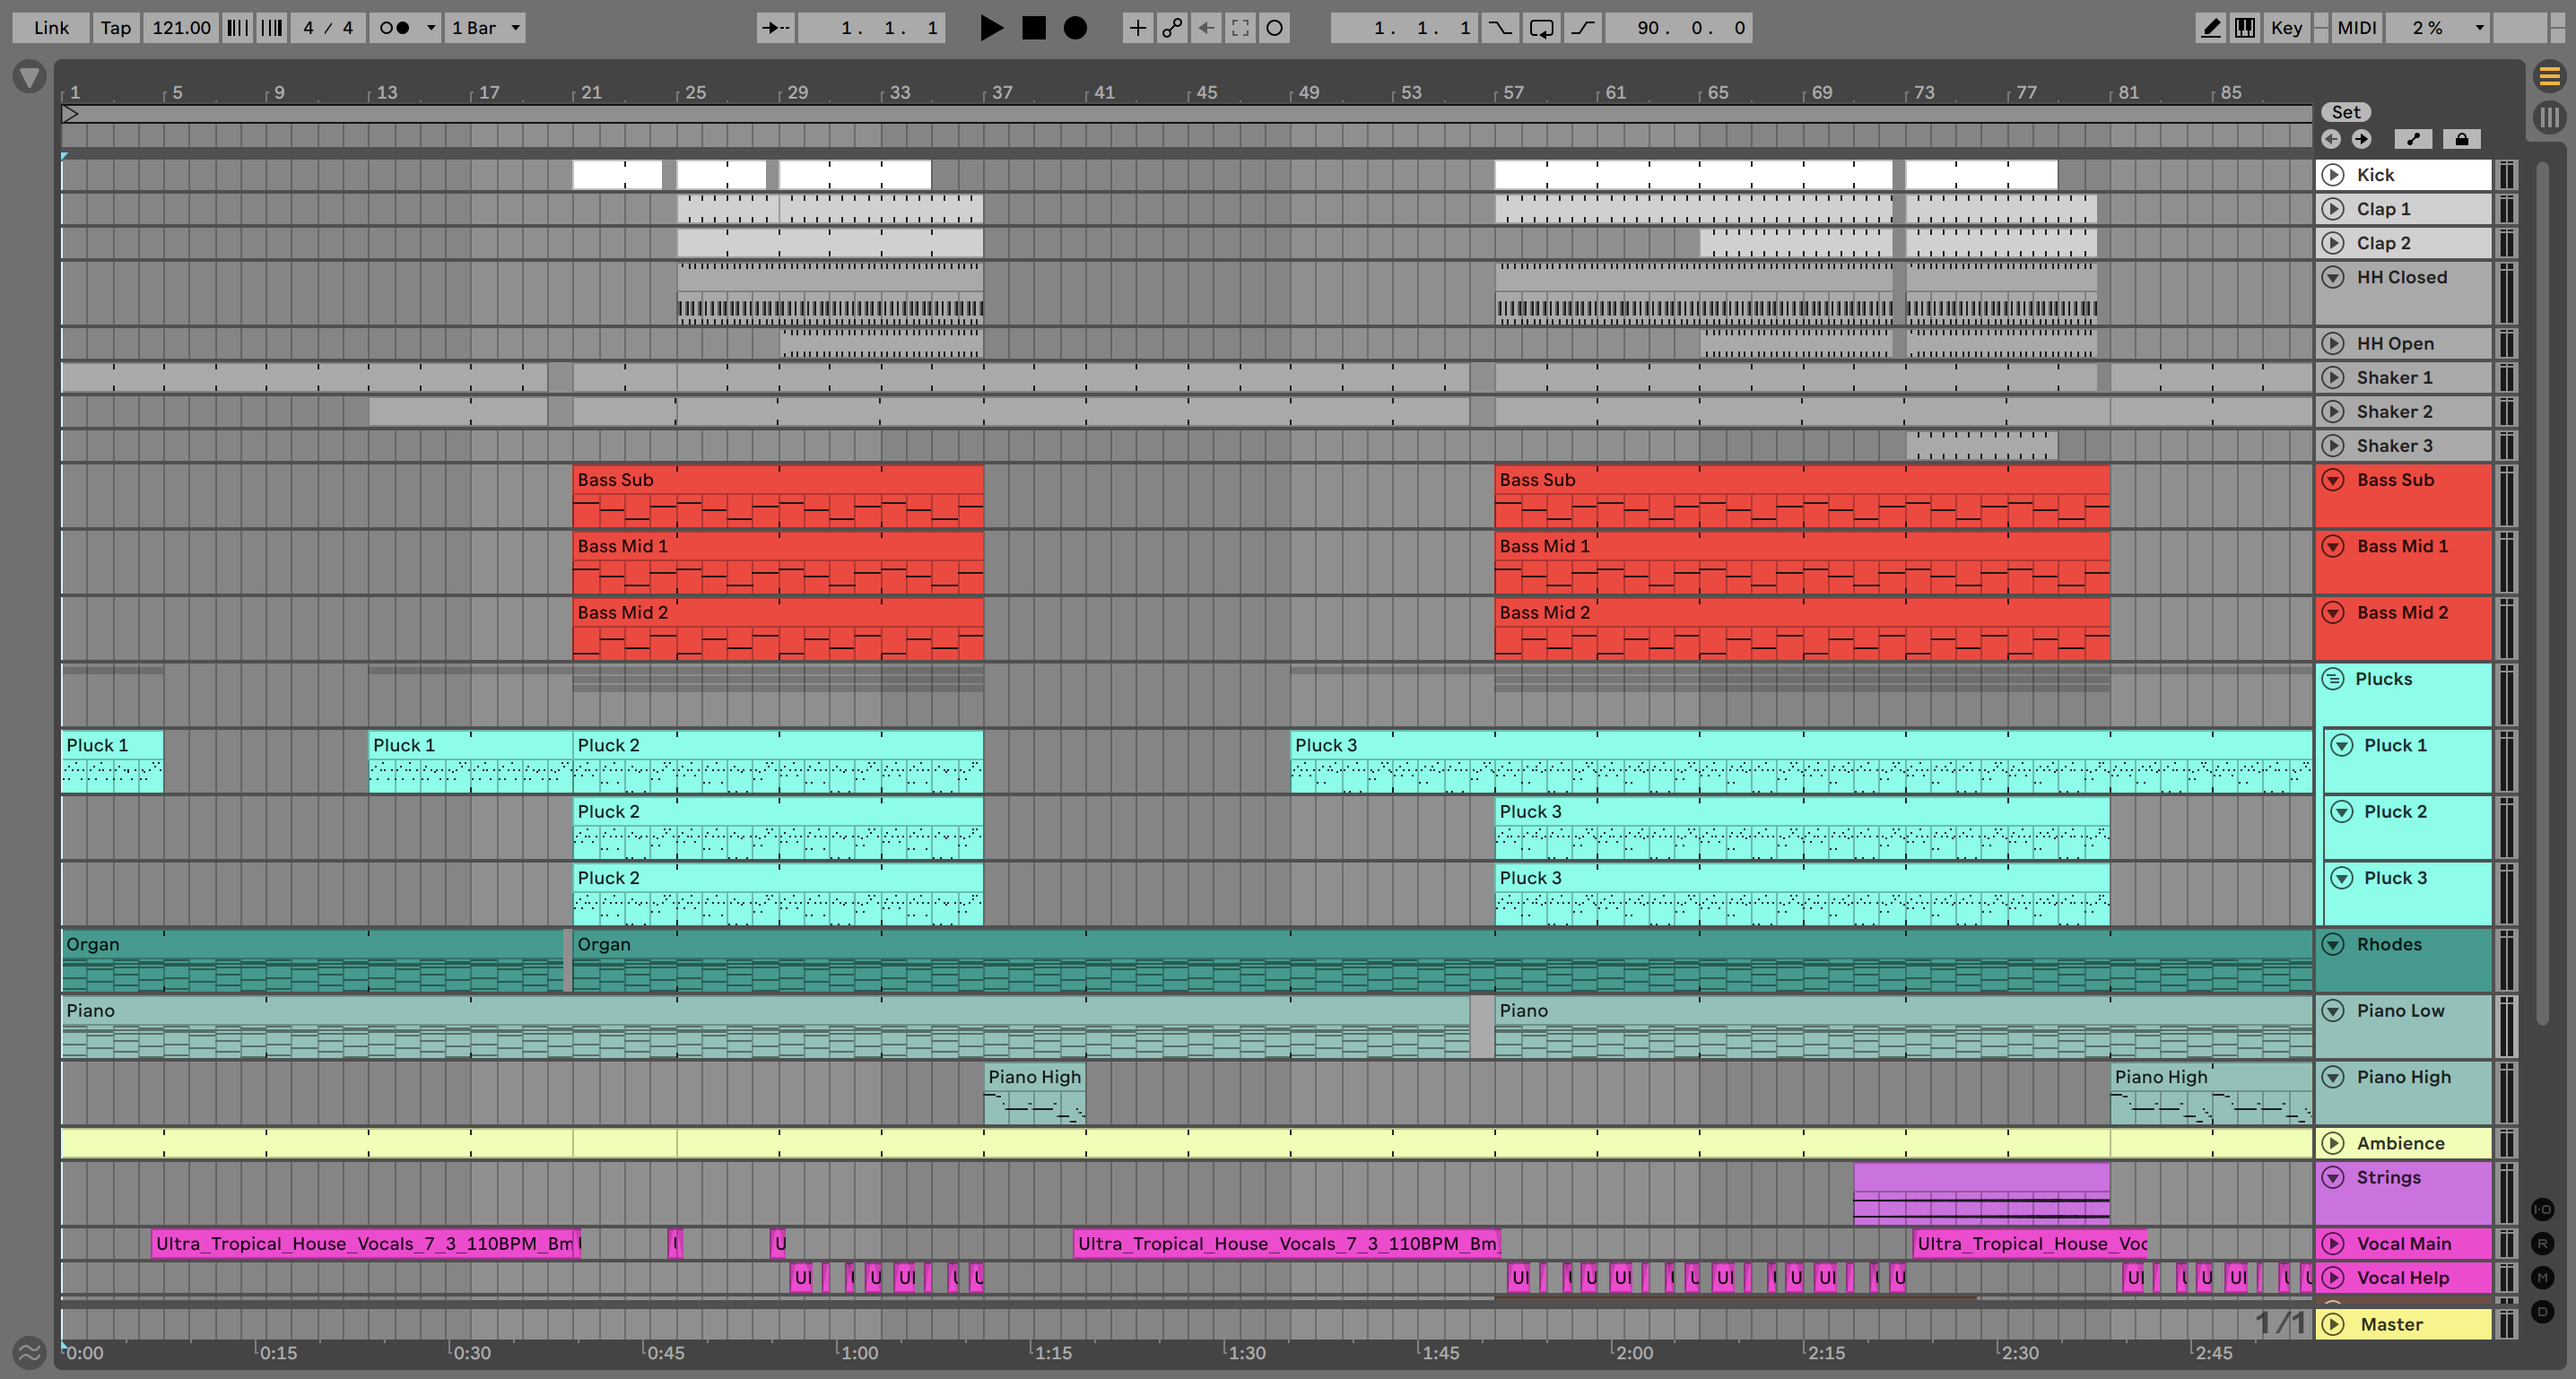Click the Tap tempo button

[x=115, y=28]
